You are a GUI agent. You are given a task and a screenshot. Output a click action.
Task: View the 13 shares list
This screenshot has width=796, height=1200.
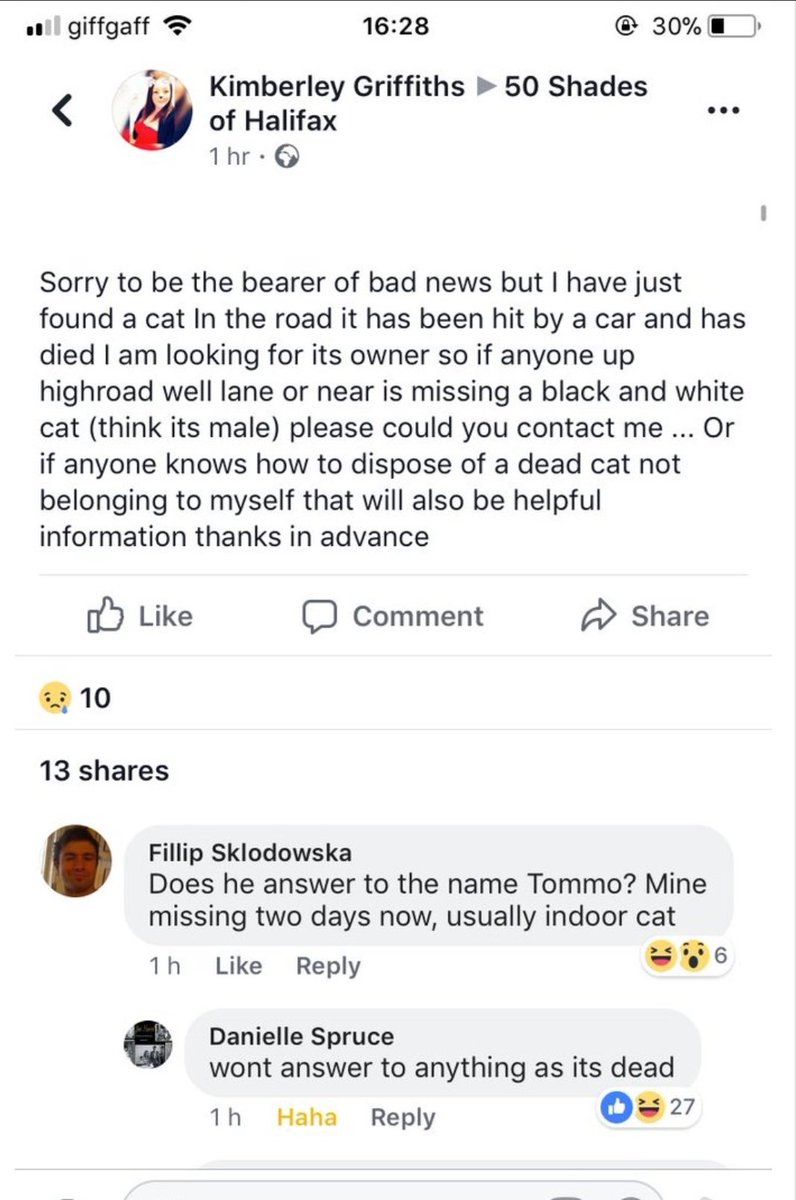(x=104, y=771)
